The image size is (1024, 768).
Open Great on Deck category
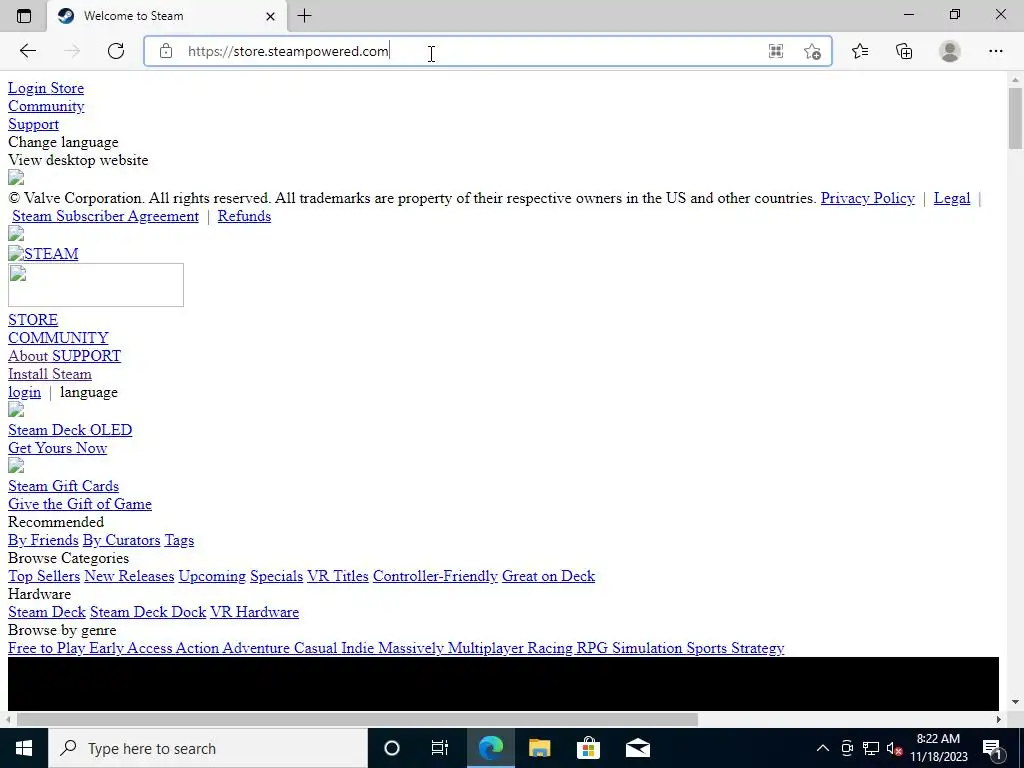pyautogui.click(x=549, y=576)
